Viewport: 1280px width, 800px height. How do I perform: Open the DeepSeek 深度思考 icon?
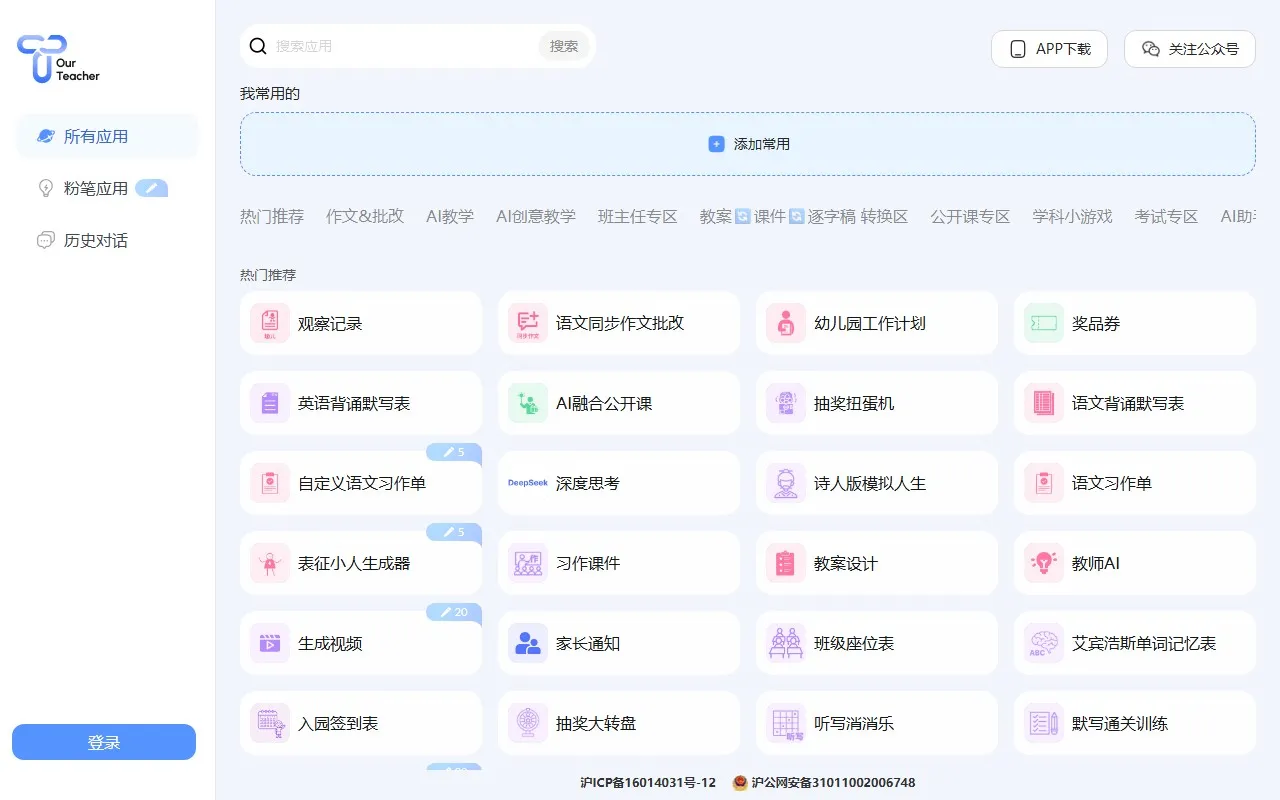pos(527,483)
